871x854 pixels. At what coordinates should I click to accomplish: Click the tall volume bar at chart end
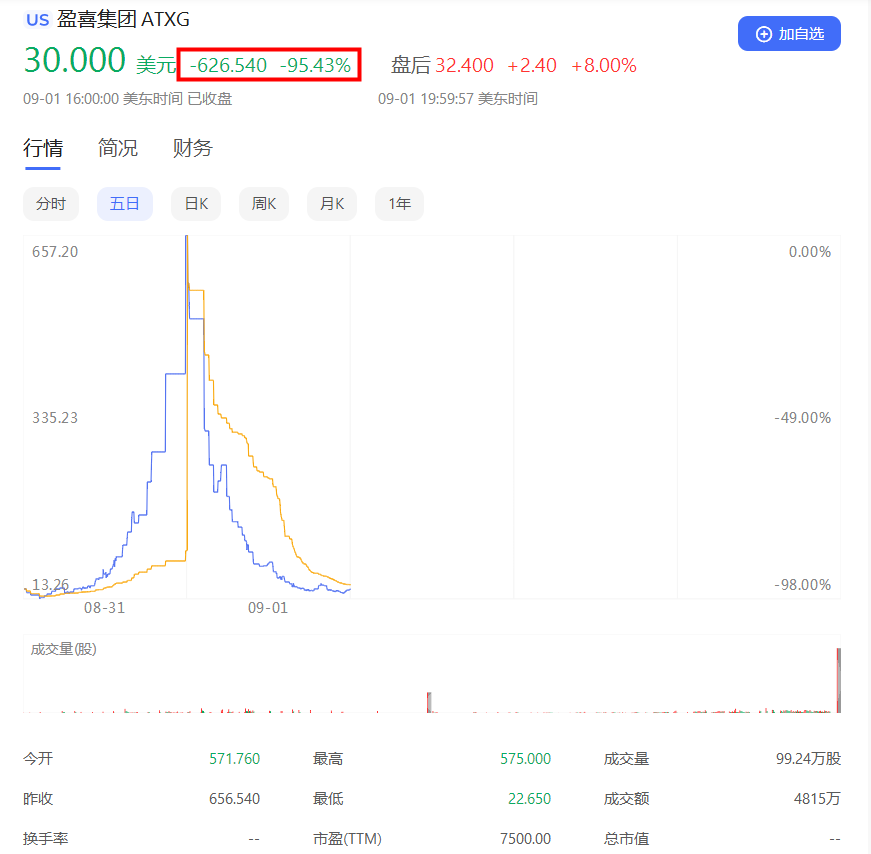pyautogui.click(x=838, y=680)
